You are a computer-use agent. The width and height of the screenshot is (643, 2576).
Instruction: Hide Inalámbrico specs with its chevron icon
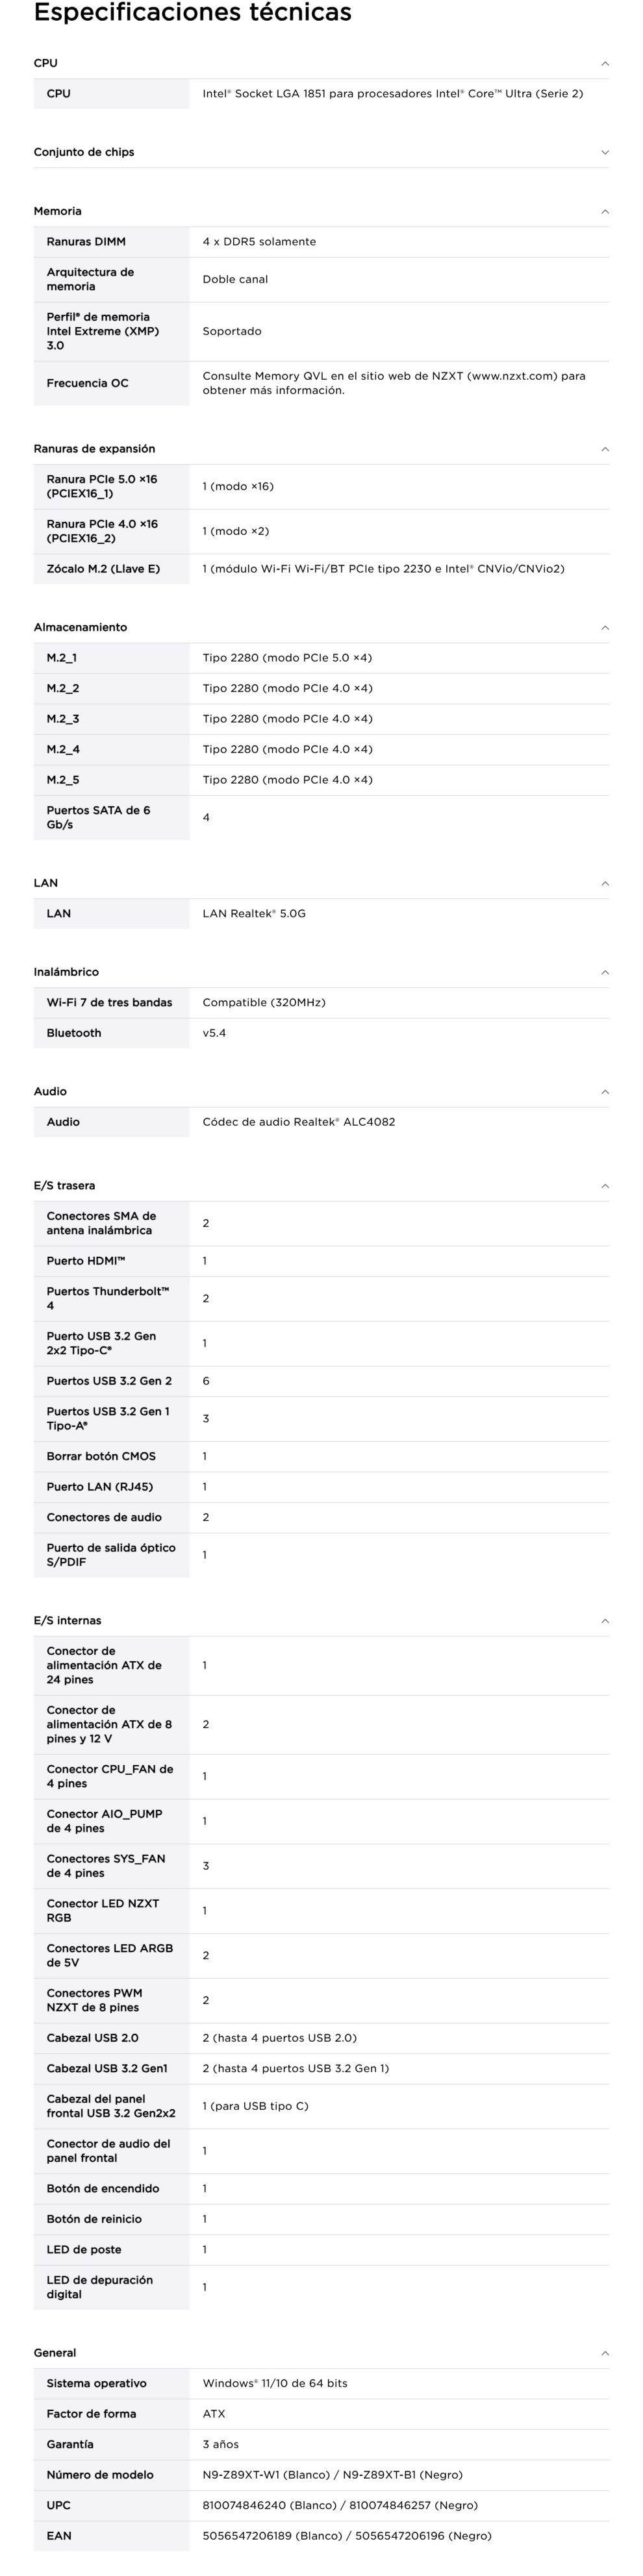604,972
